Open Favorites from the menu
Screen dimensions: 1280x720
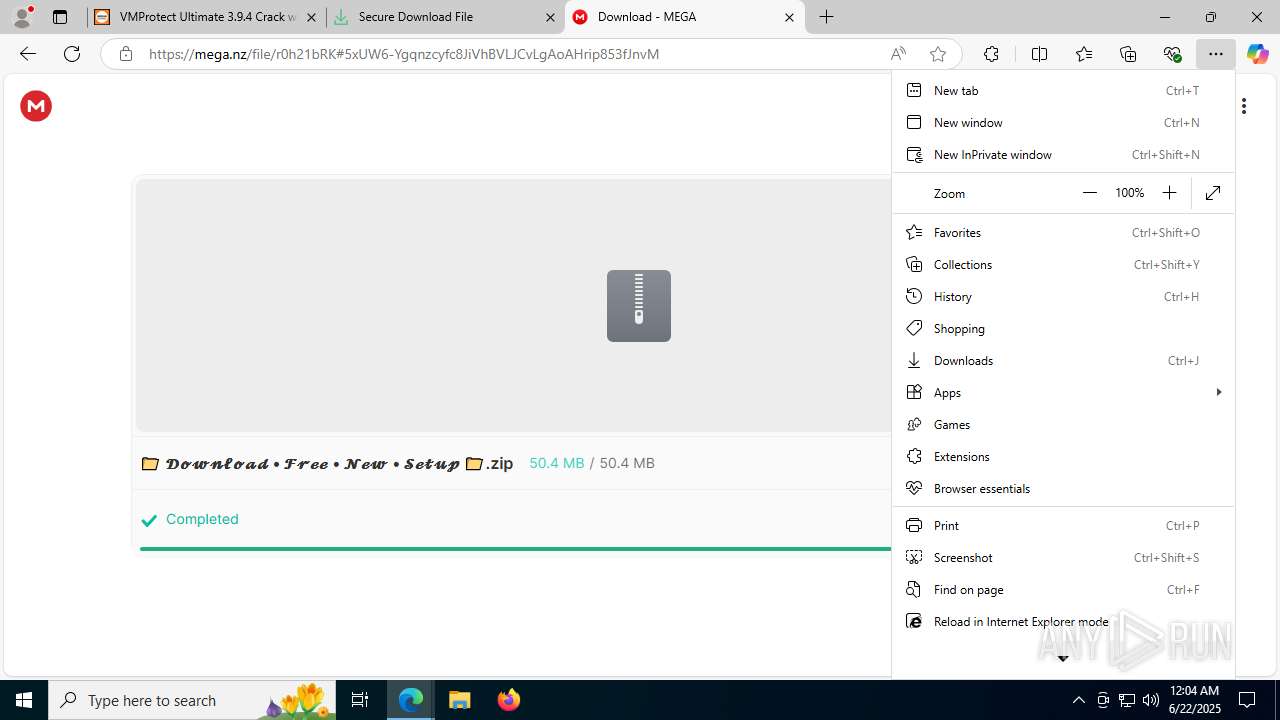pyautogui.click(x=1063, y=232)
